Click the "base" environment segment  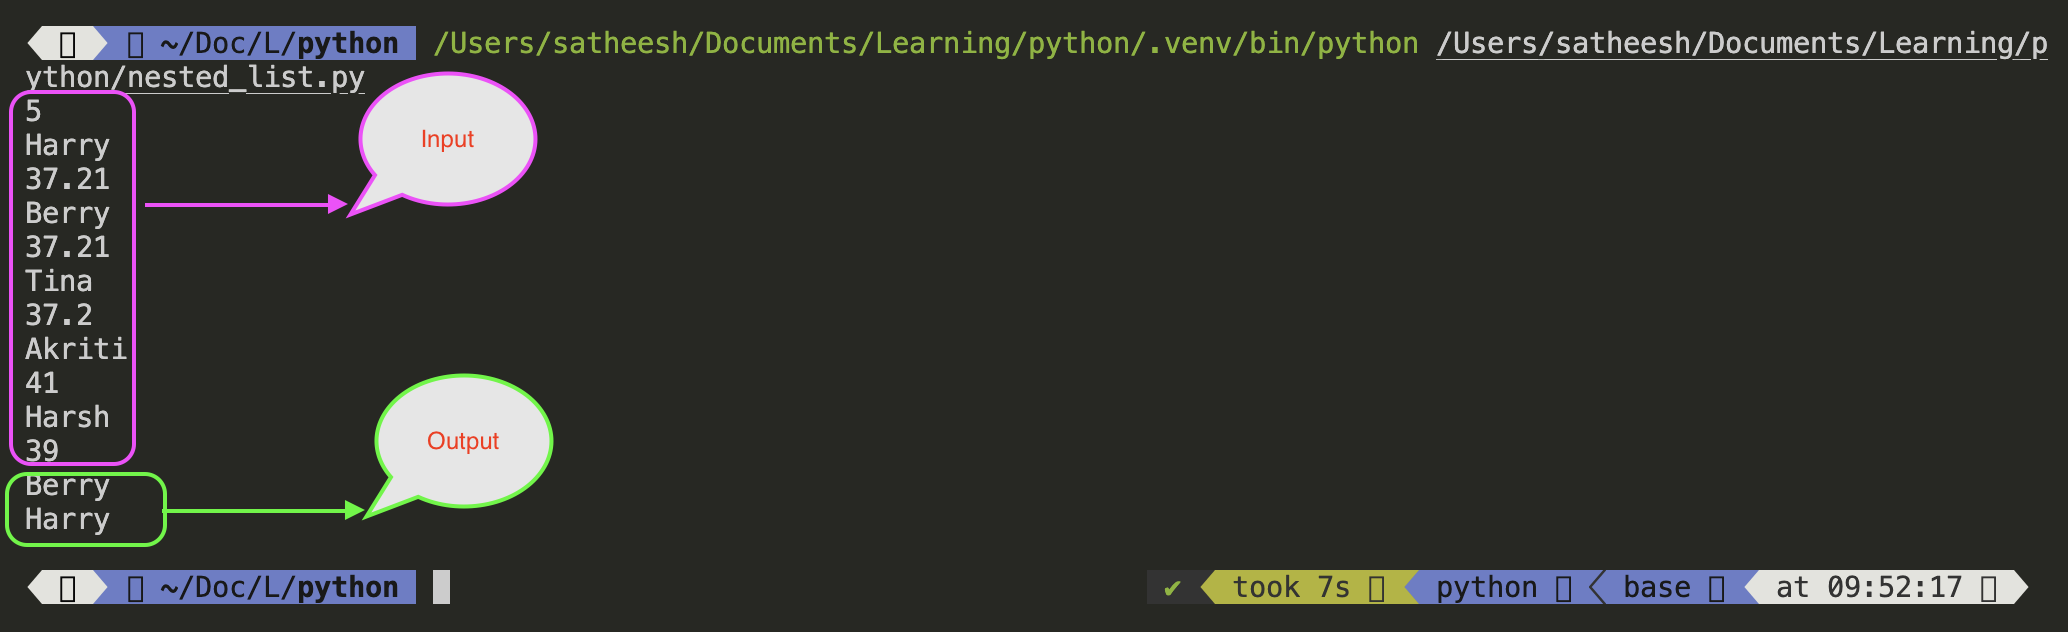pyautogui.click(x=1656, y=588)
